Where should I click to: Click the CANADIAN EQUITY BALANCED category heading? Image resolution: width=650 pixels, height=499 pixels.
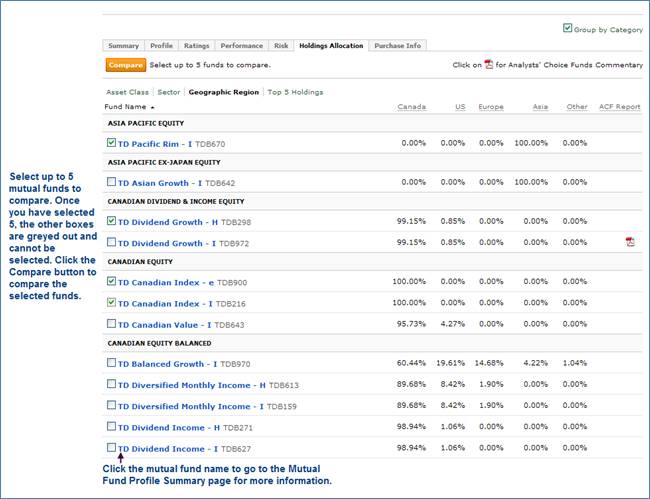tap(160, 343)
